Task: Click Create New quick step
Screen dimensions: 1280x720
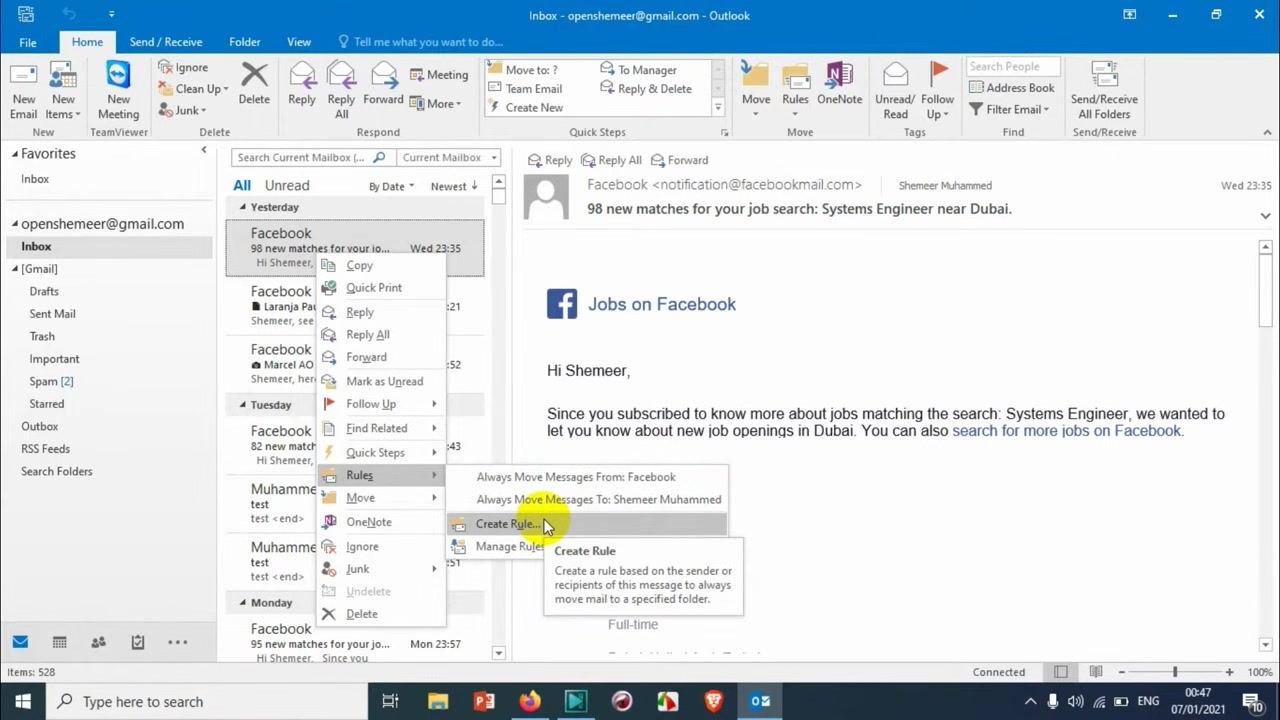Action: click(525, 108)
